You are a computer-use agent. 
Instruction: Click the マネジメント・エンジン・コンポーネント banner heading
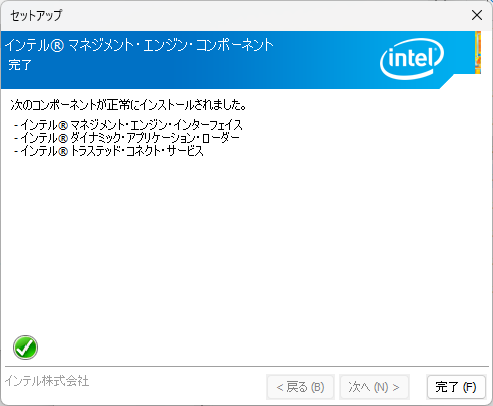tap(171, 45)
